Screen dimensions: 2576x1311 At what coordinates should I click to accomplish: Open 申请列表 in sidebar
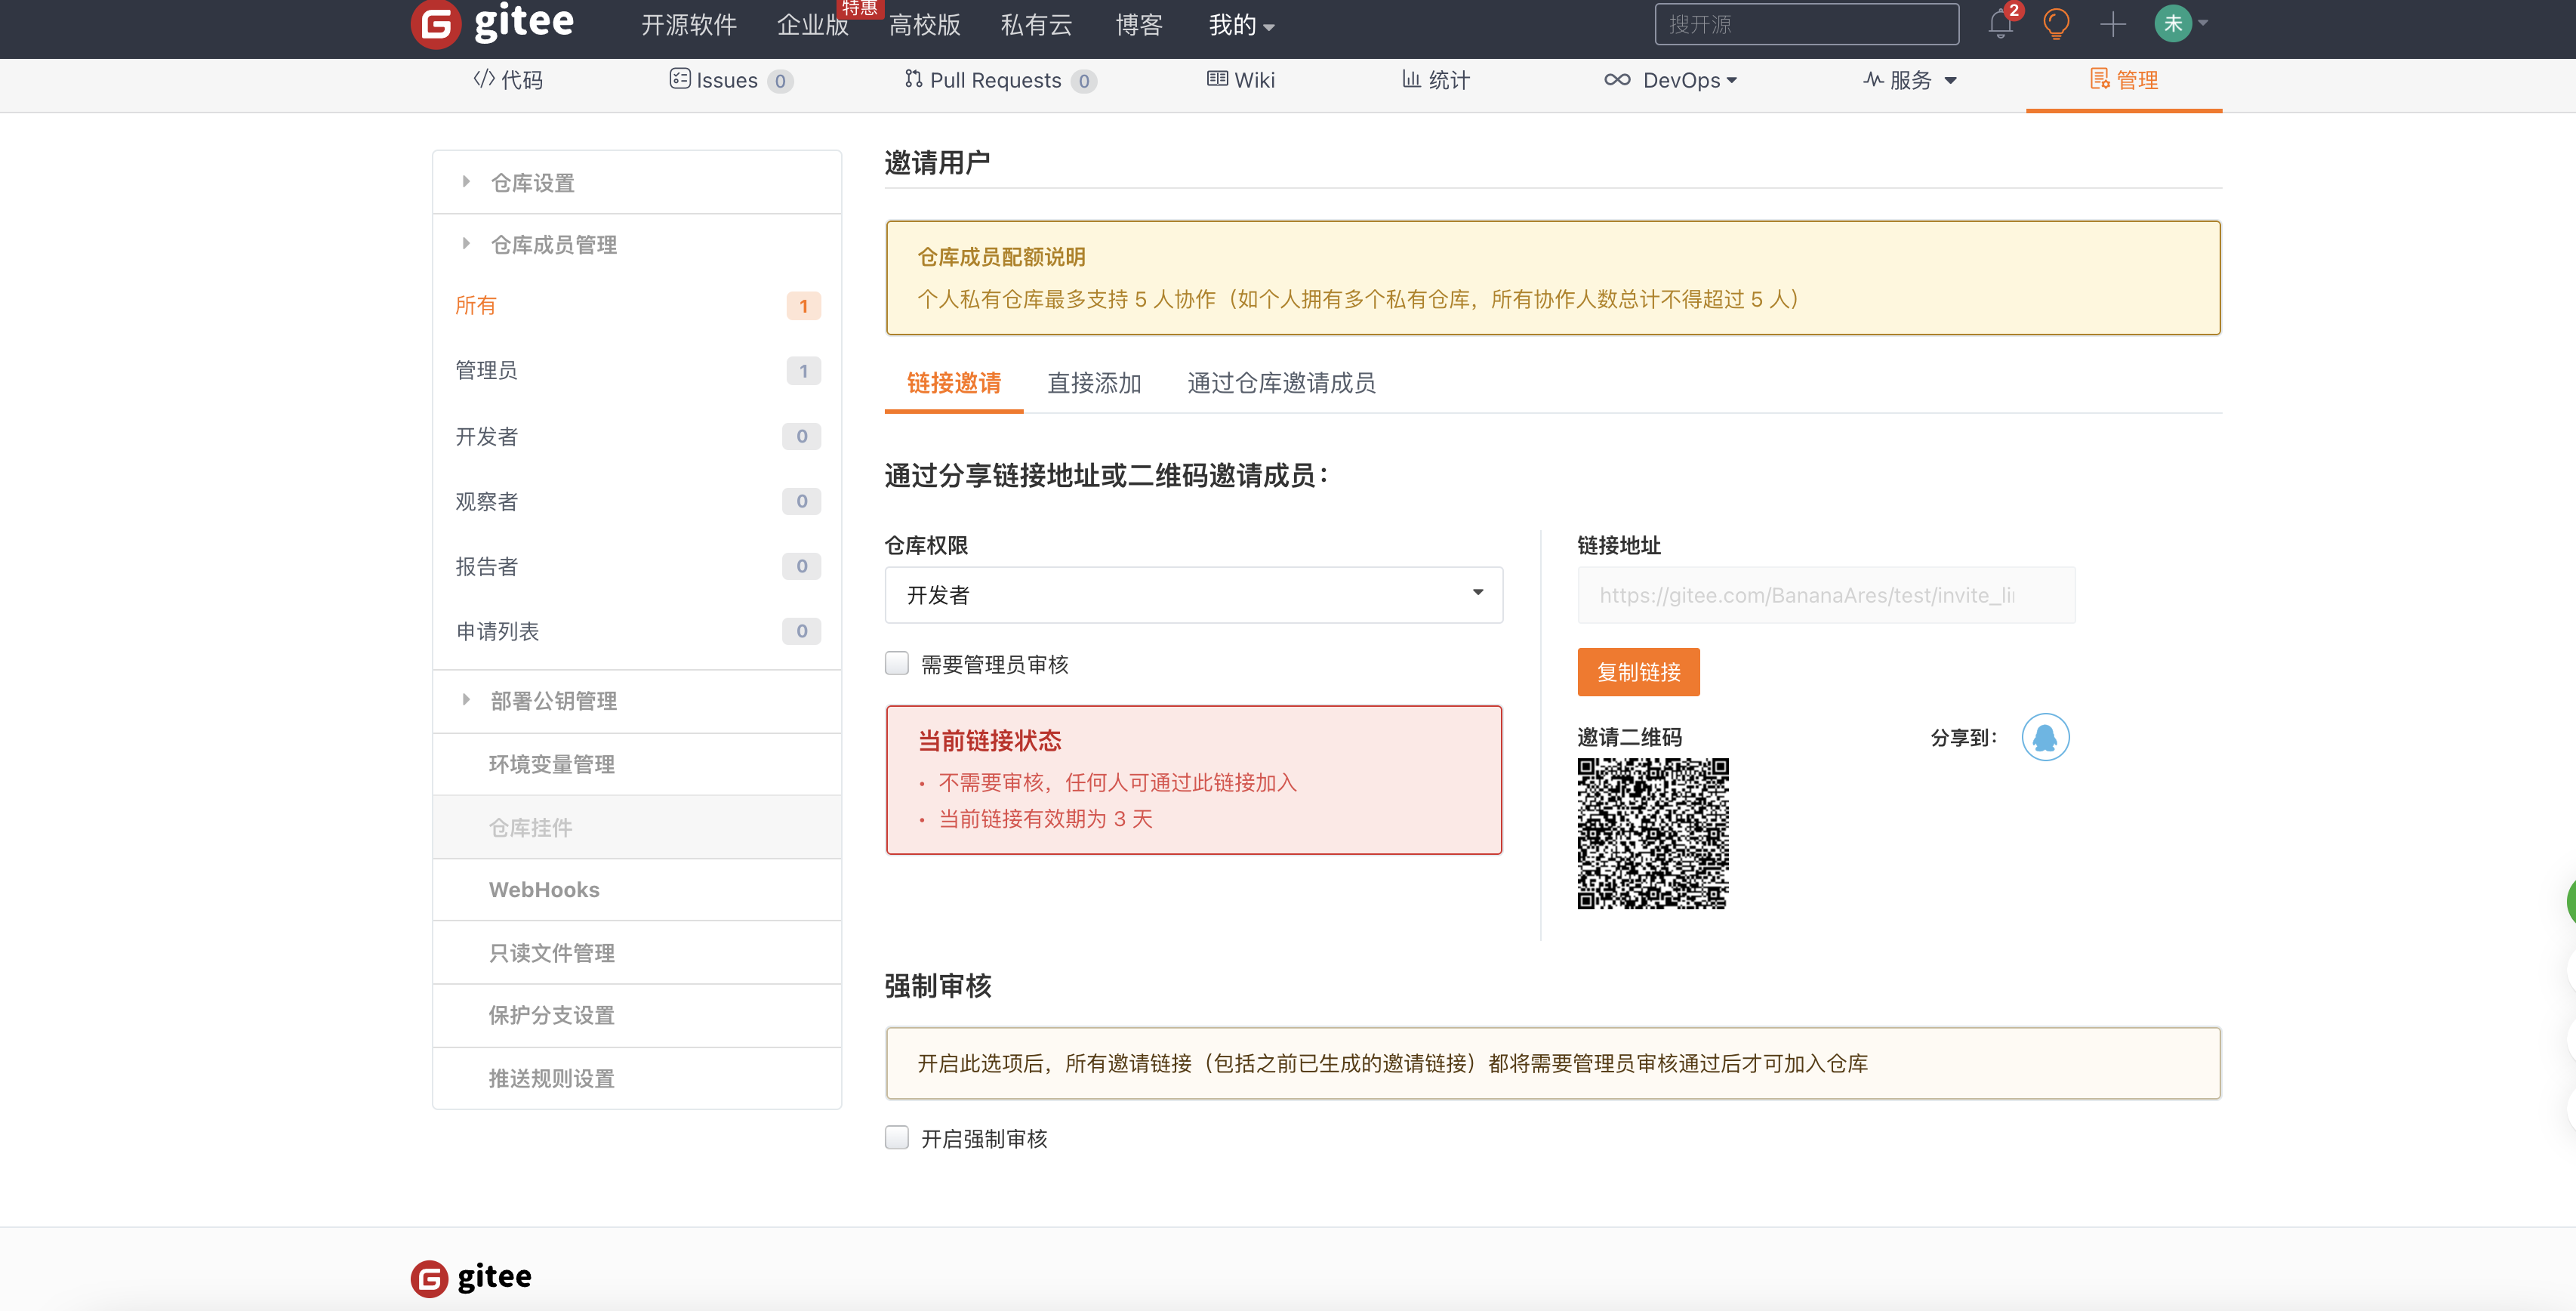pos(637,632)
